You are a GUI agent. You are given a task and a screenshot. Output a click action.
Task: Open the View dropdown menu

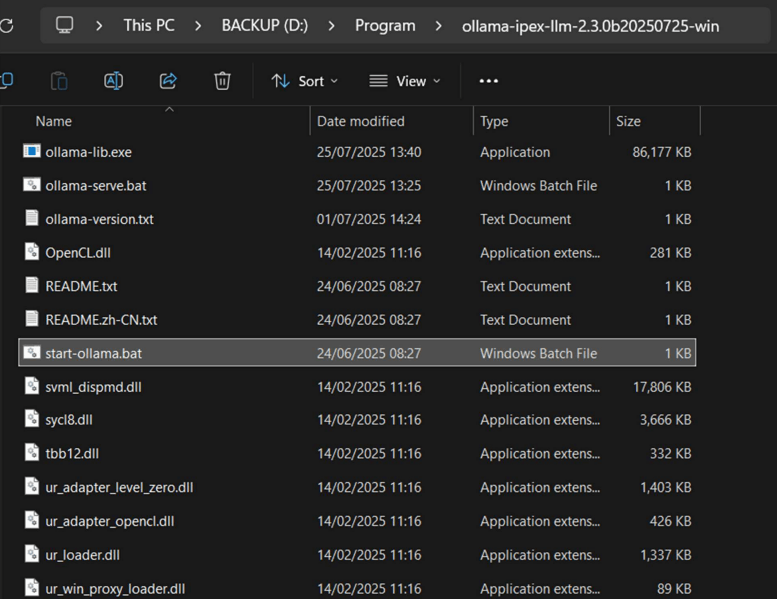pyautogui.click(x=405, y=81)
